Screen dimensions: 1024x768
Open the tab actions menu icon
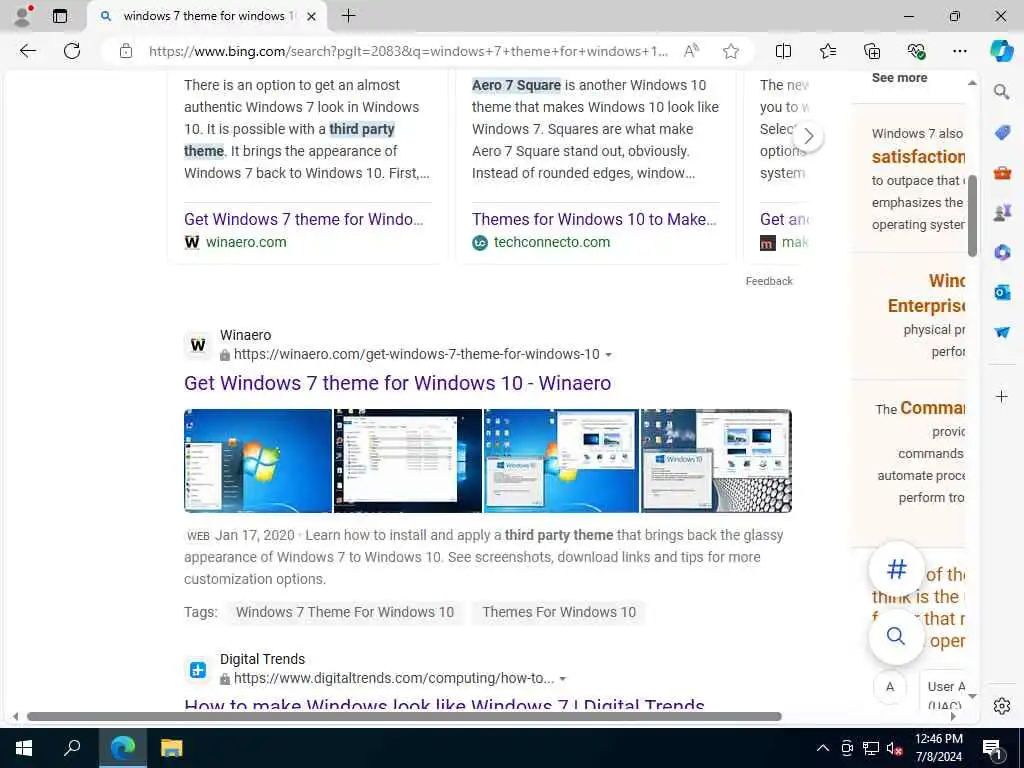(59, 16)
